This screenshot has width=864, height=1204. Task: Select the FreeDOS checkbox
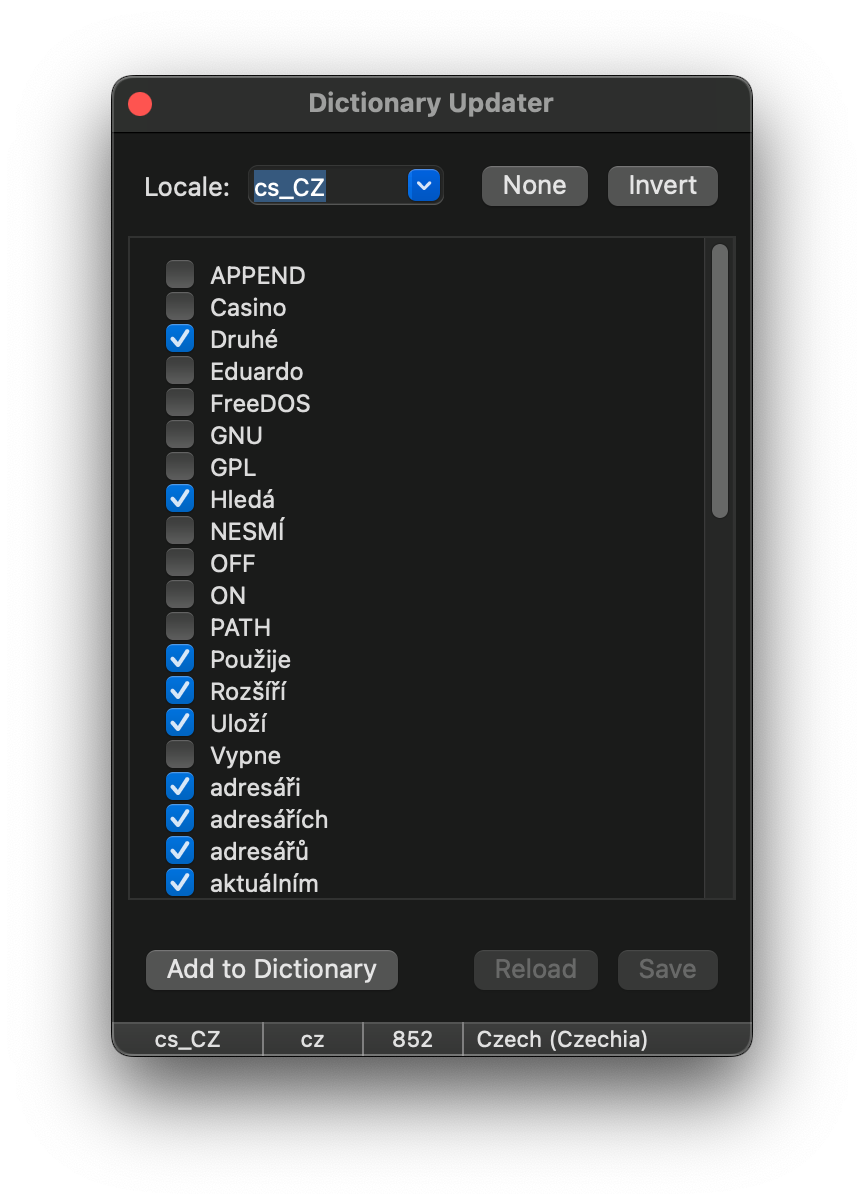click(x=180, y=403)
